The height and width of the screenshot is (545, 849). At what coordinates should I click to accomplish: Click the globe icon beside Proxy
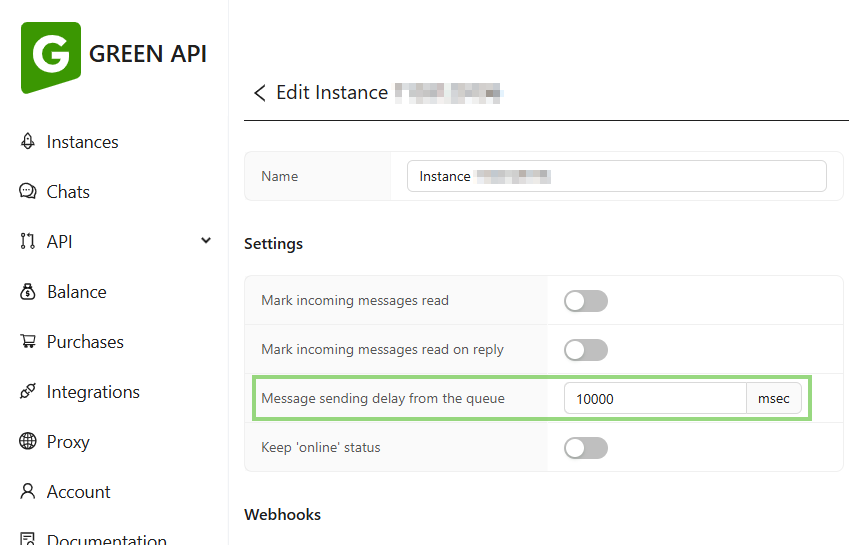pos(28,442)
